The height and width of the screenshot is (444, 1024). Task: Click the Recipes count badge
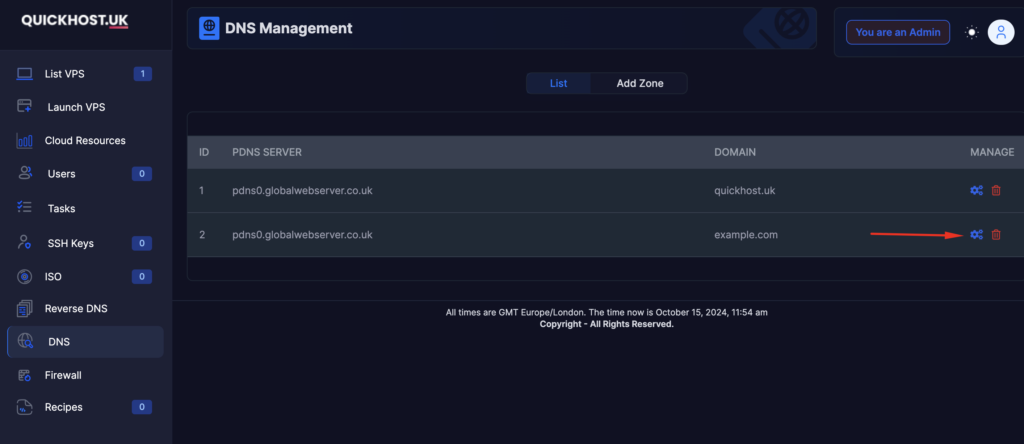pyautogui.click(x=142, y=407)
